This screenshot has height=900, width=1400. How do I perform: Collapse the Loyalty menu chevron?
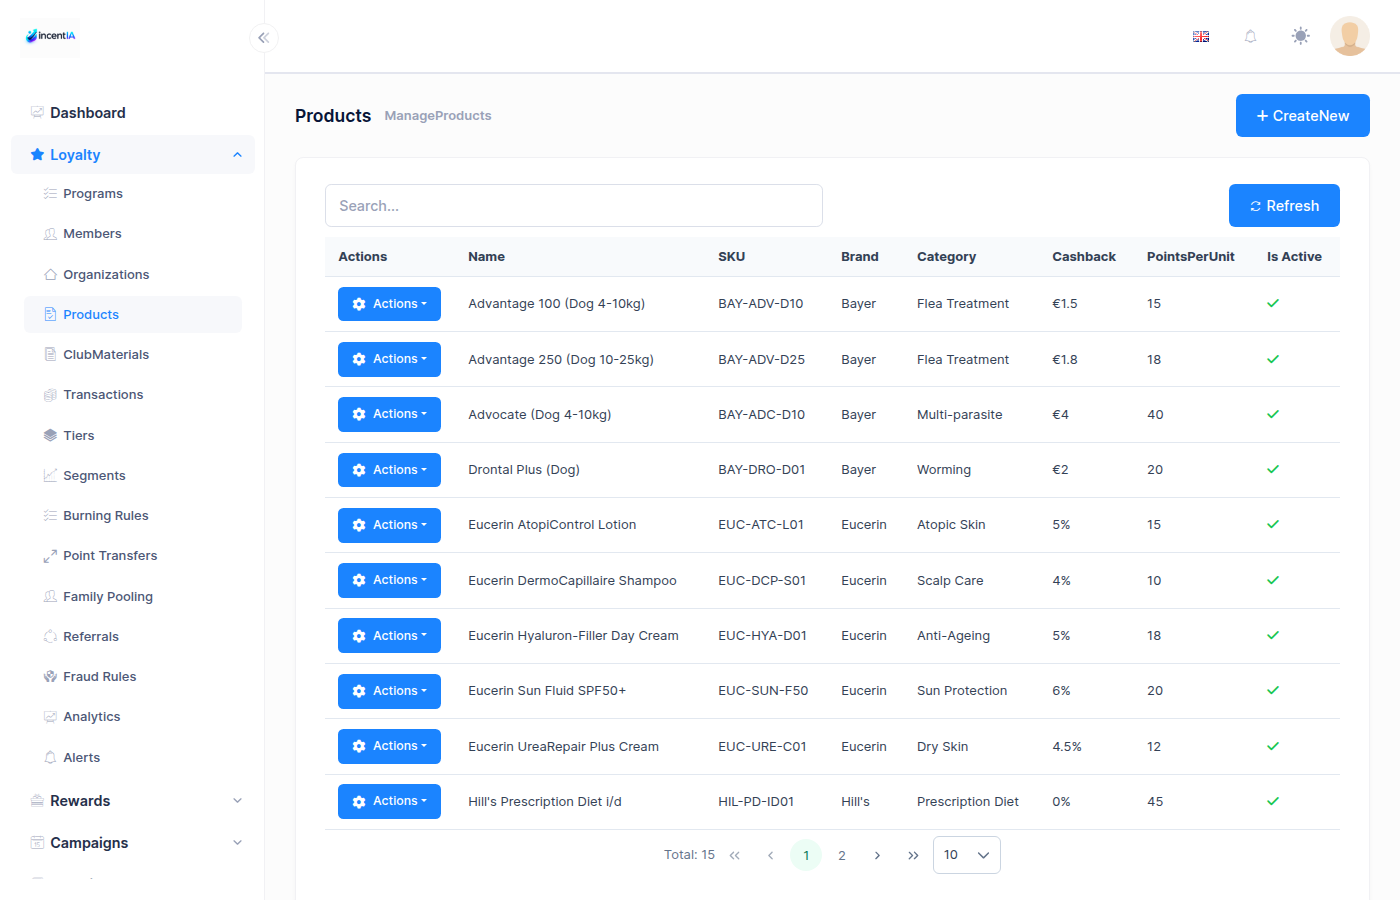point(237,155)
